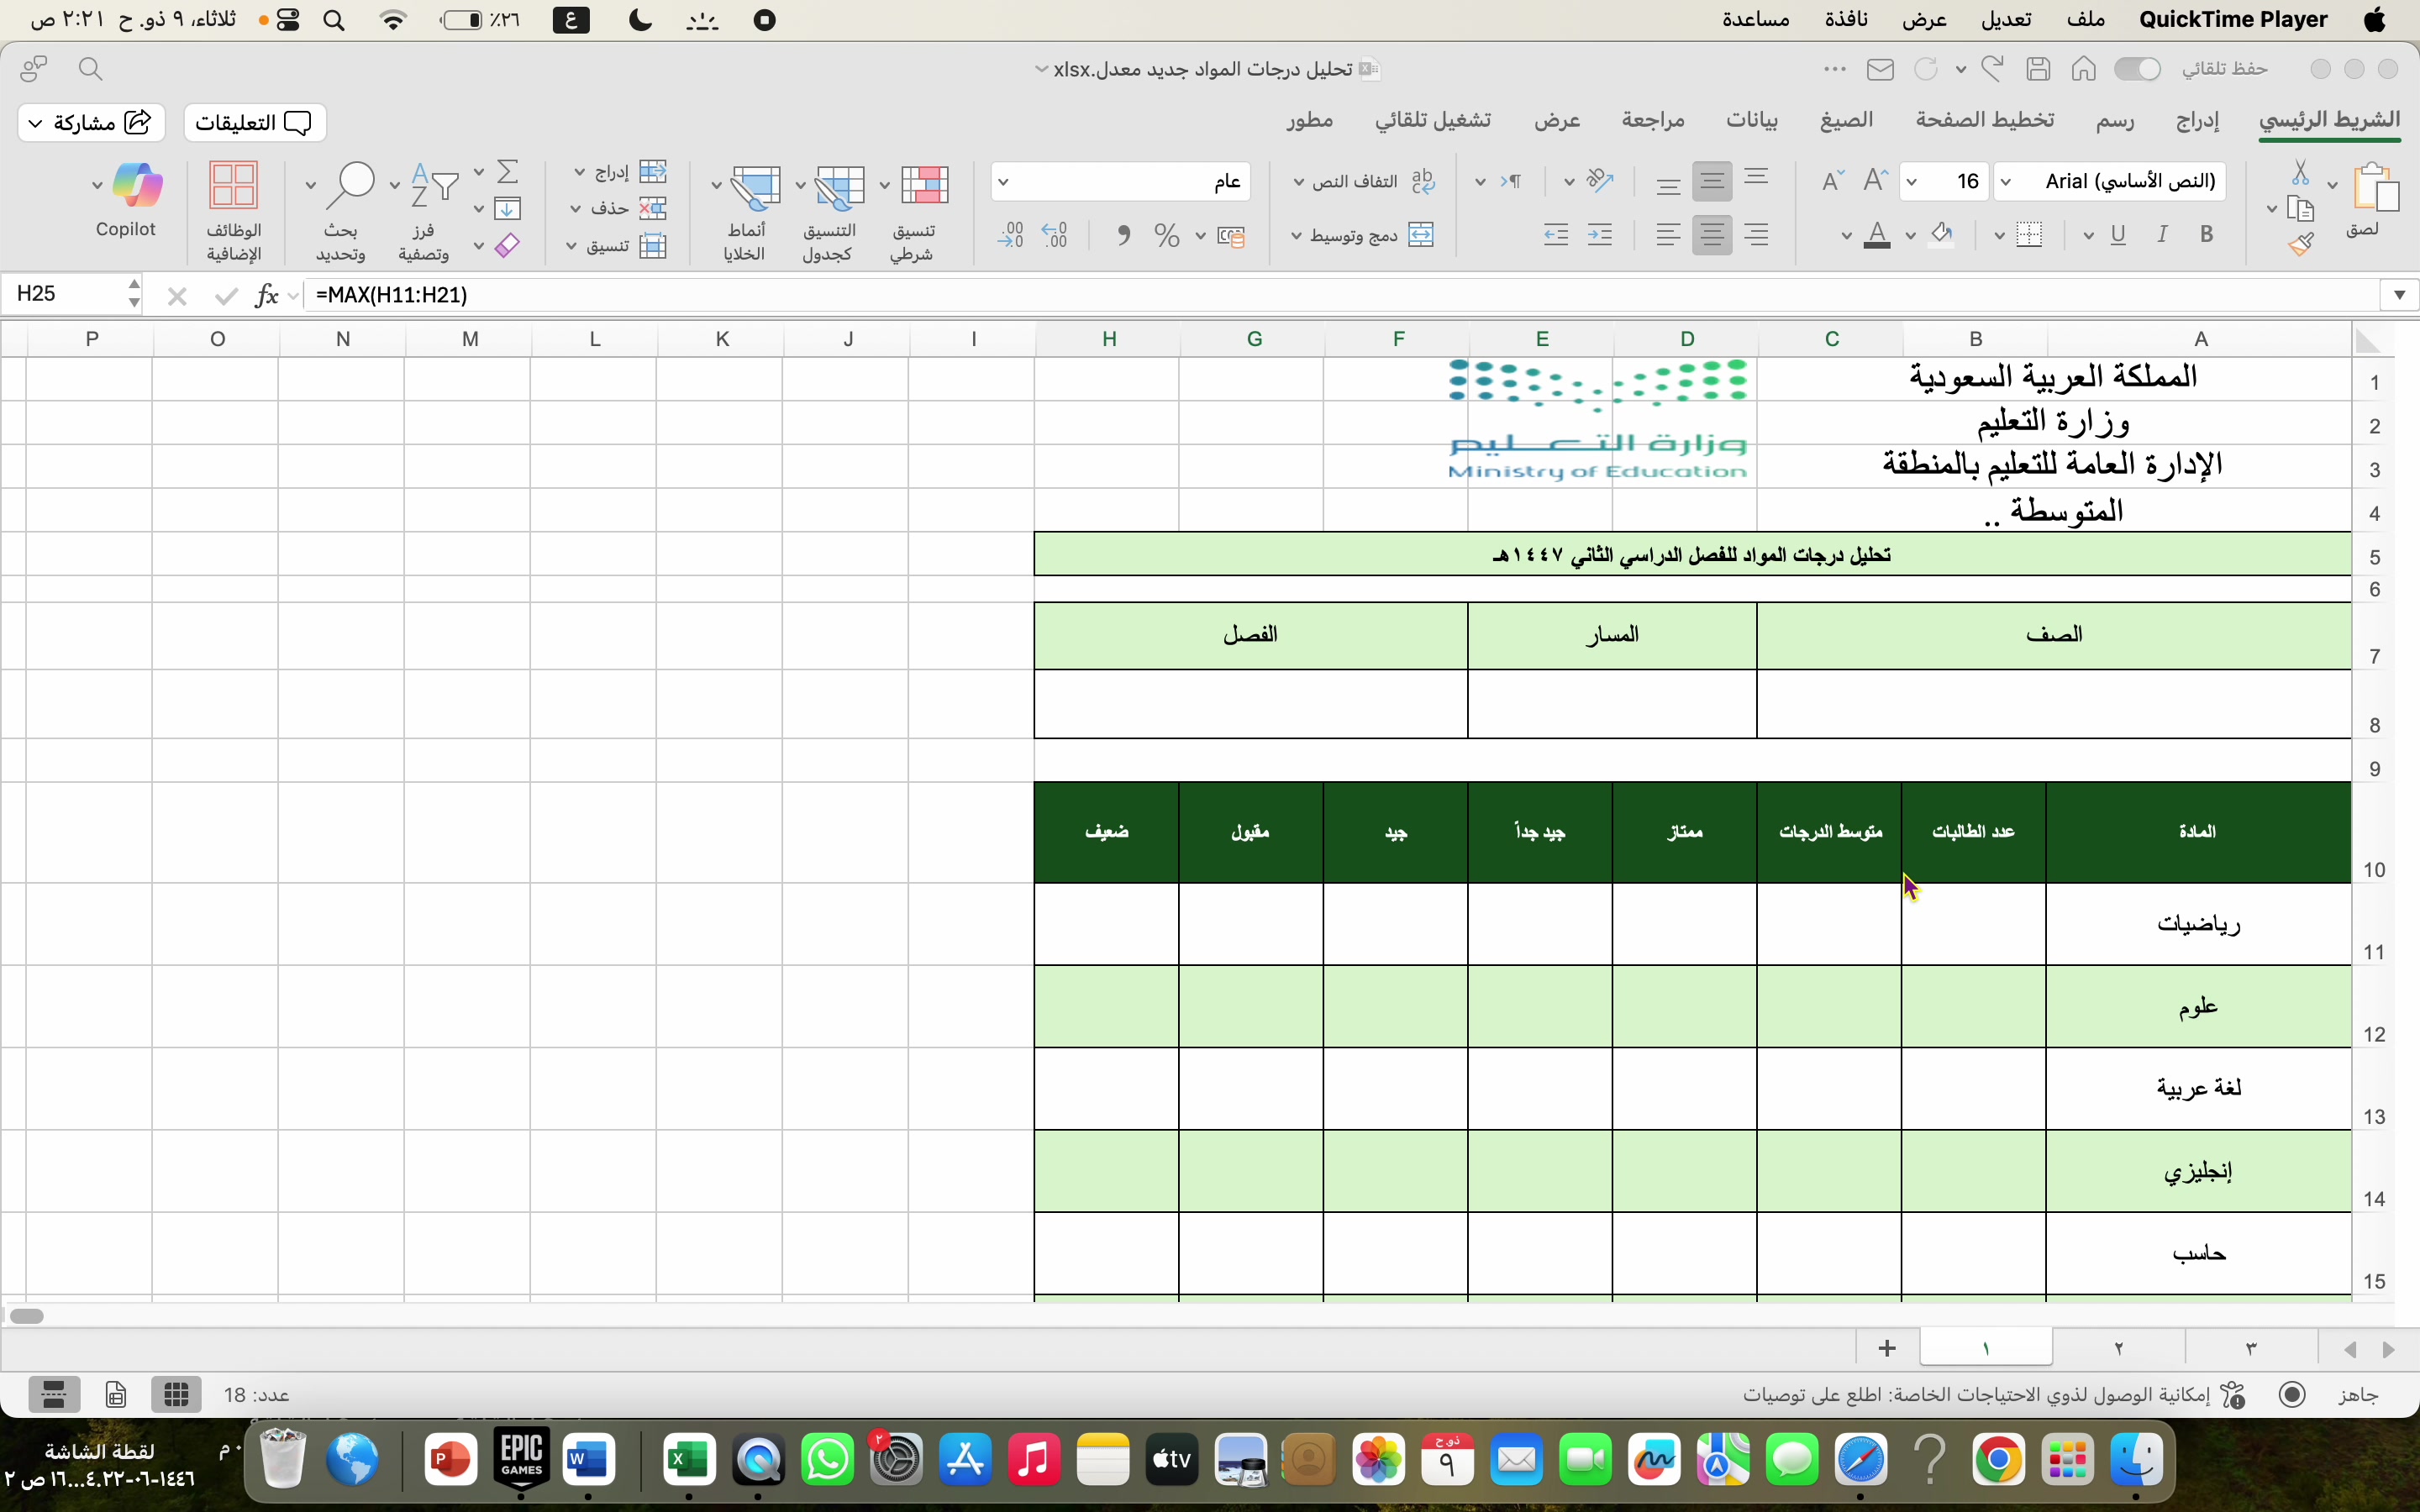Toggle bold formatting
This screenshot has width=2420, height=1512.
[x=2207, y=235]
